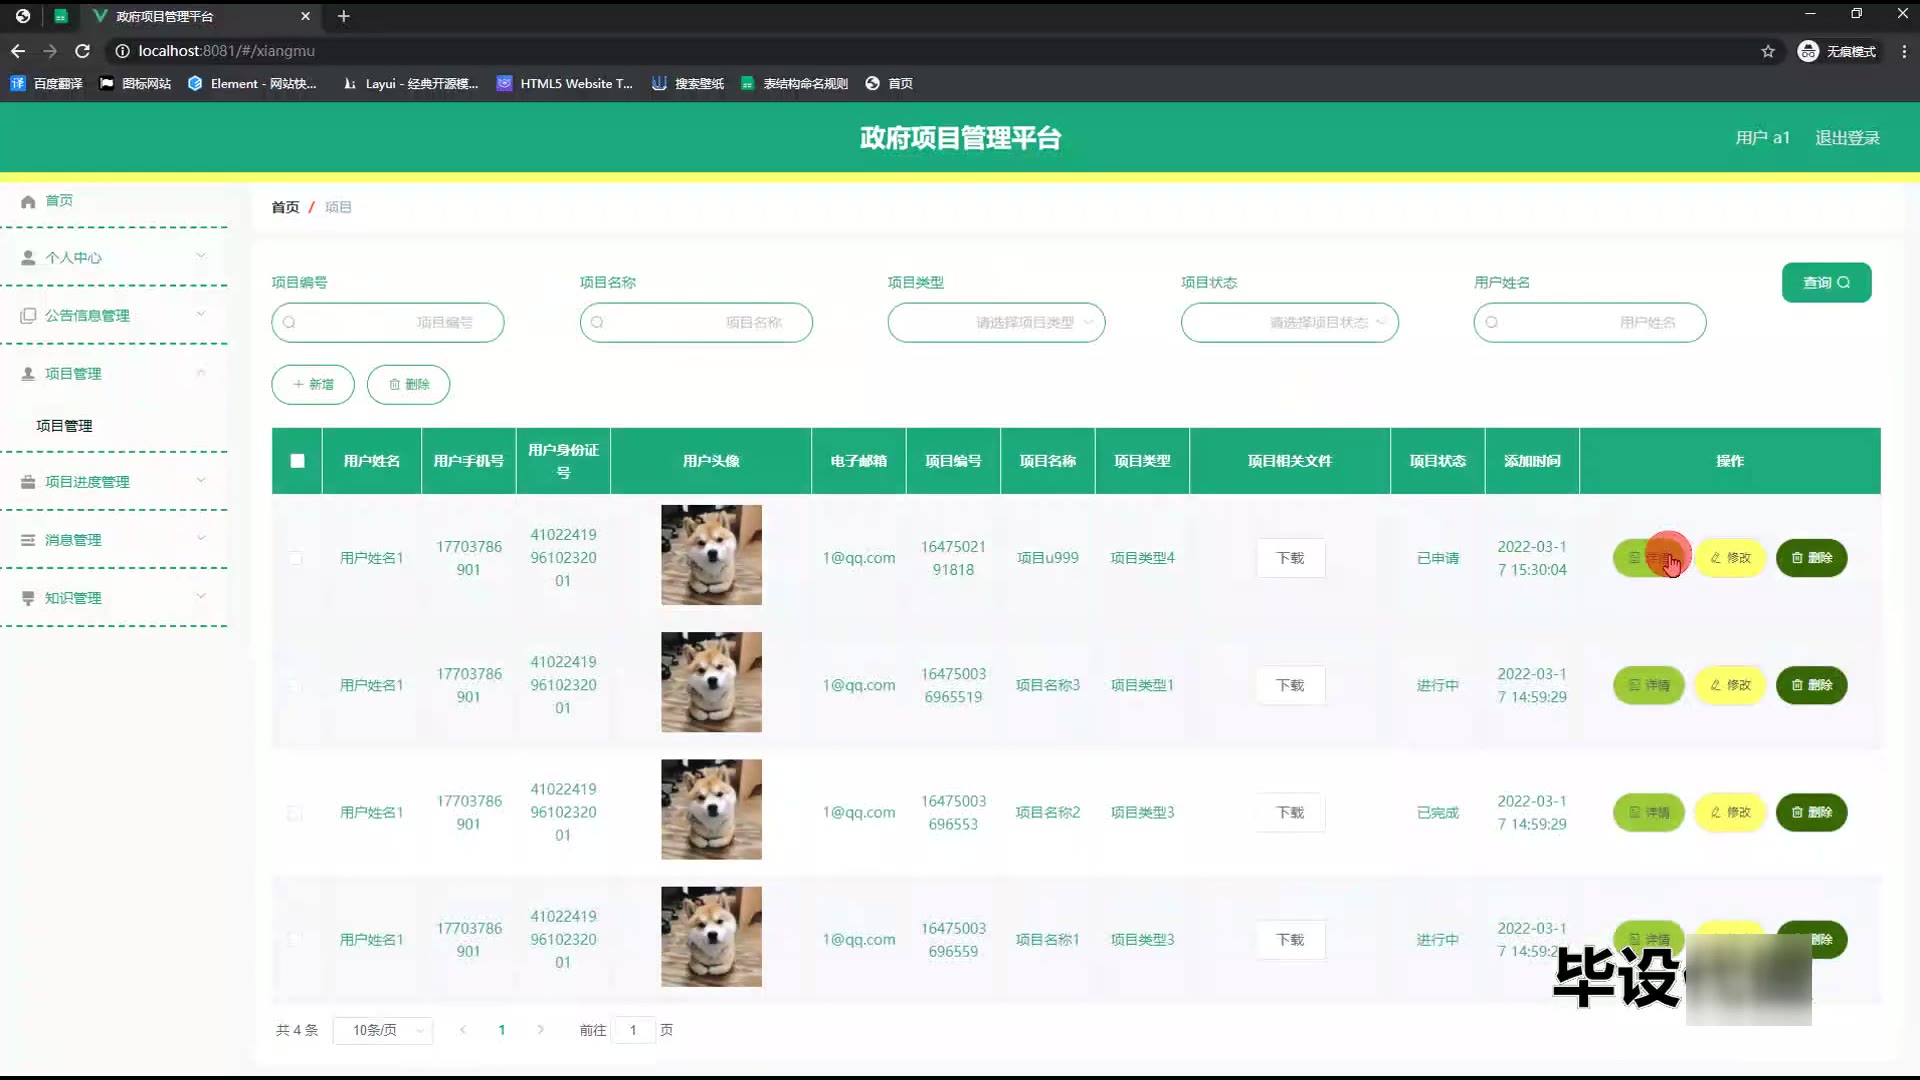Toggle the select-all checkbox in table header

click(297, 461)
